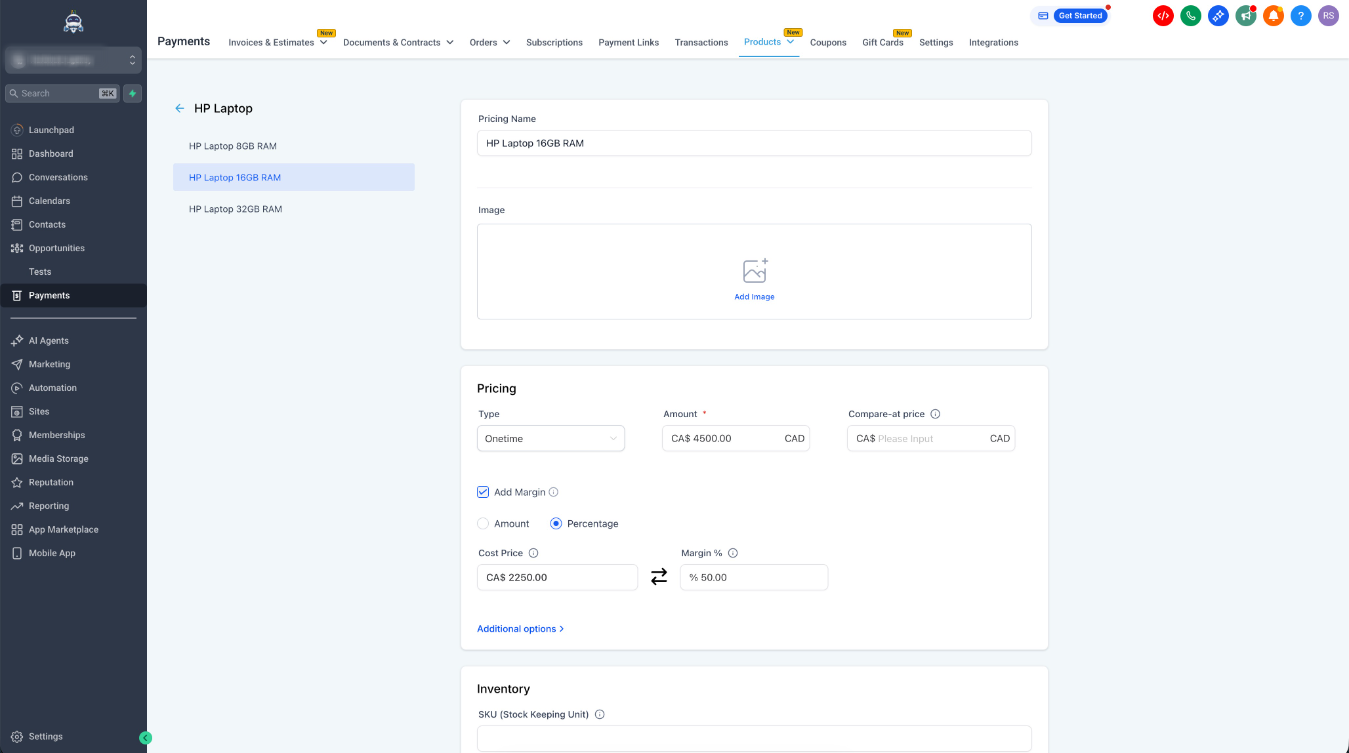Click the Add Image placeholder icon
Screen dimensions: 1349x753
coord(755,271)
